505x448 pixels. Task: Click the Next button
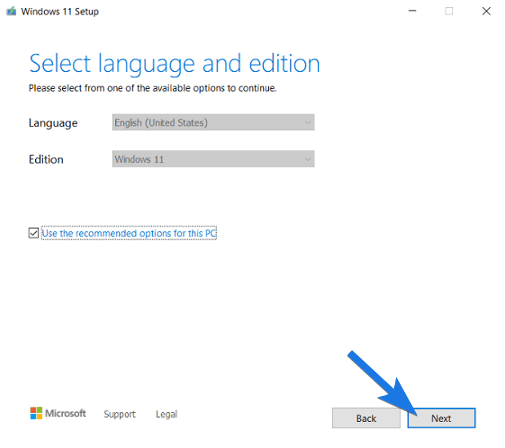[x=441, y=418]
